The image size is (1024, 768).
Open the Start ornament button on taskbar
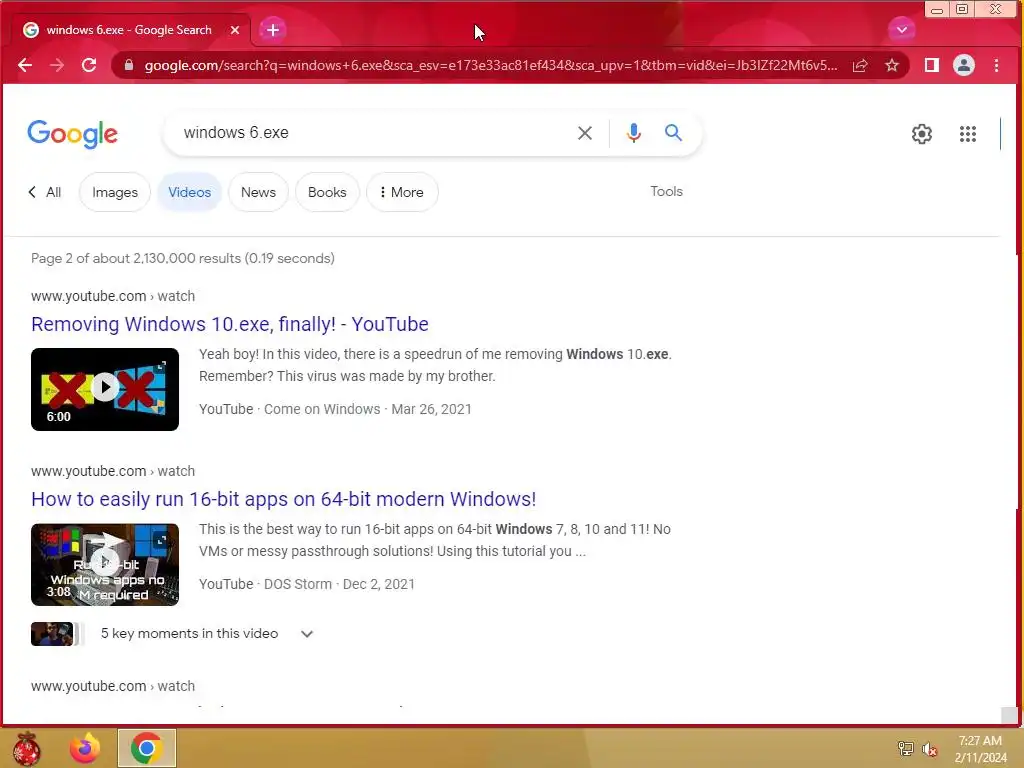tap(26, 748)
